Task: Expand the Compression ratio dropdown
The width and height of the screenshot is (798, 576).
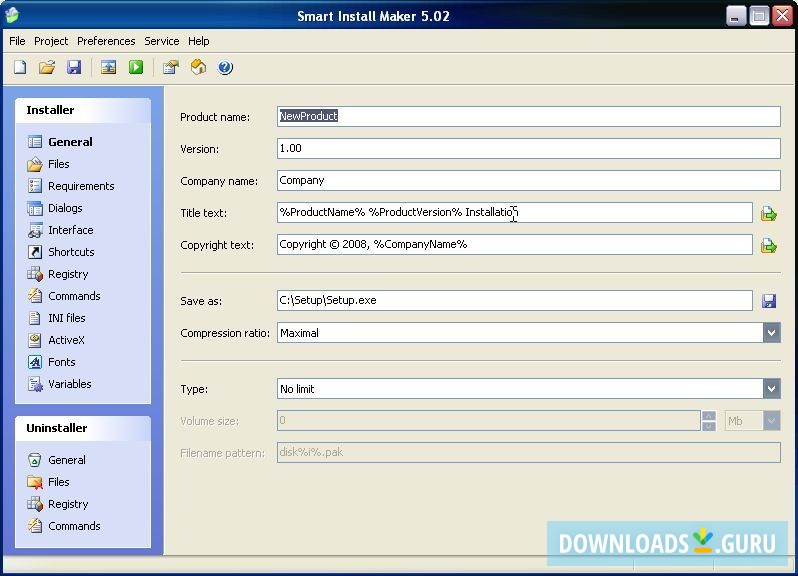Action: [x=771, y=333]
